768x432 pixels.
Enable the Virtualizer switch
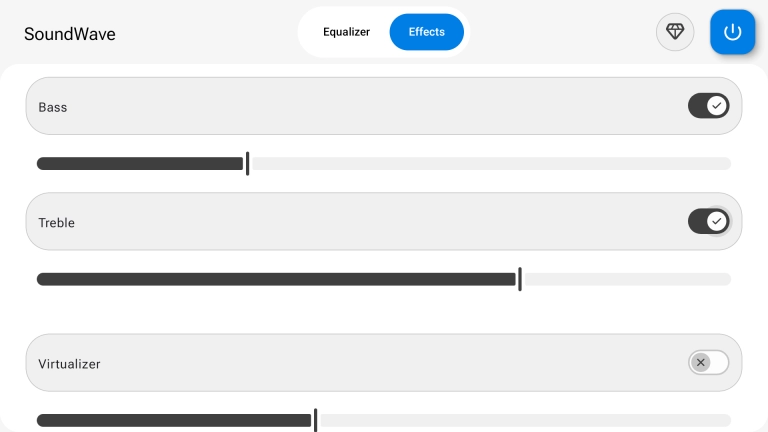(x=708, y=362)
